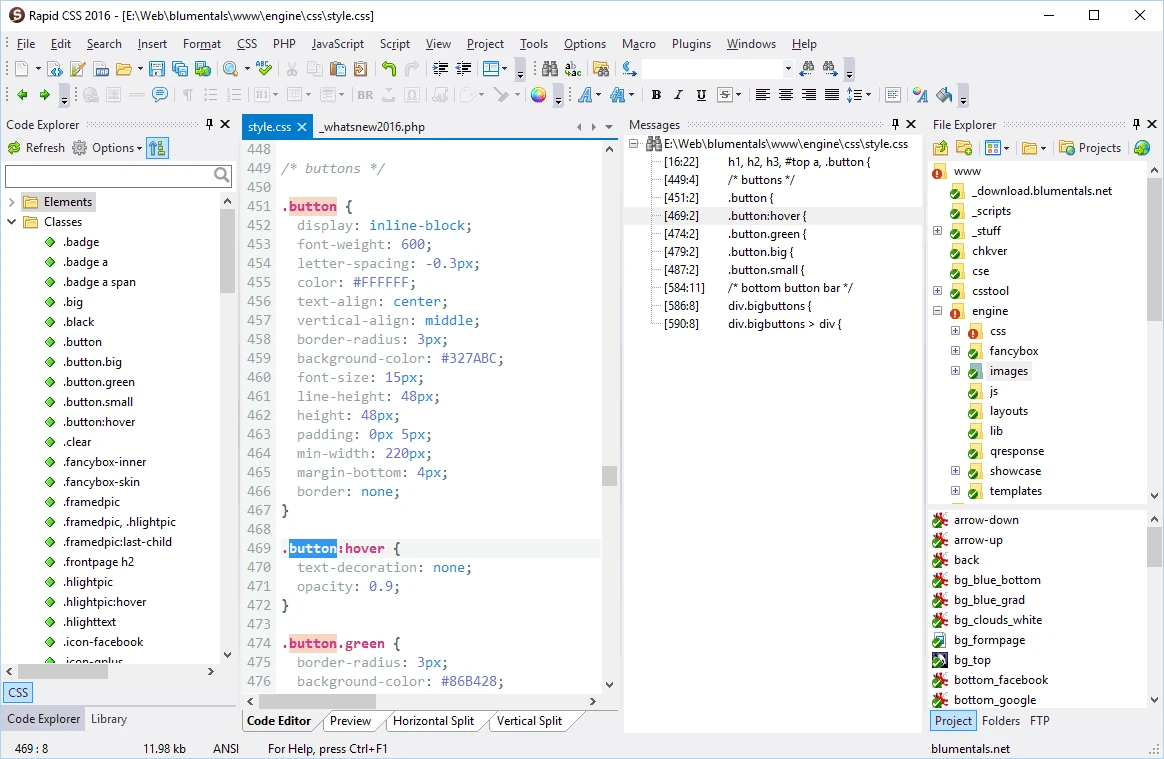This screenshot has width=1164, height=759.
Task: Select the div.bigbuttons > div message row
Action: pyautogui.click(x=772, y=324)
